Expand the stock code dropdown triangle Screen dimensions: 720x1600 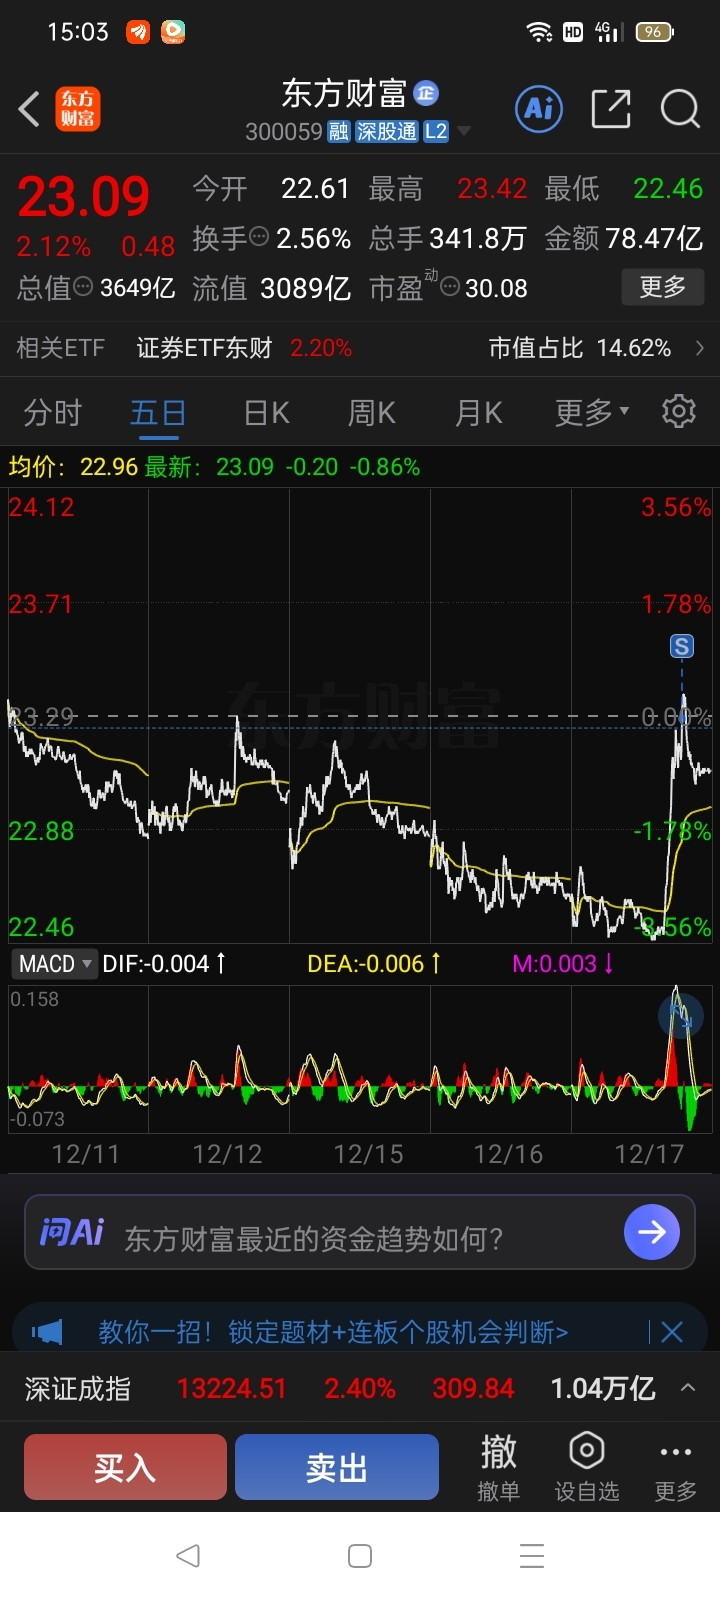pyautogui.click(x=463, y=132)
